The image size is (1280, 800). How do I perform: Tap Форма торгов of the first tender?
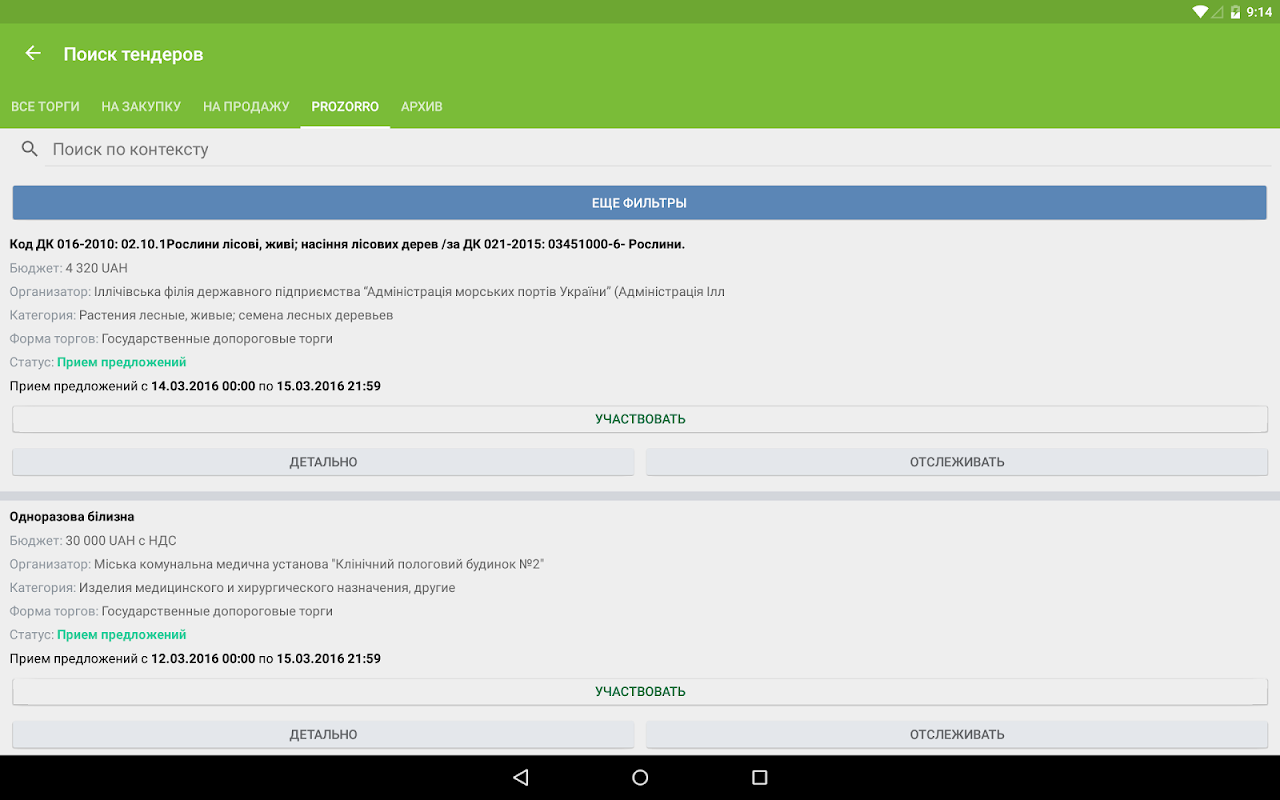(x=171, y=339)
